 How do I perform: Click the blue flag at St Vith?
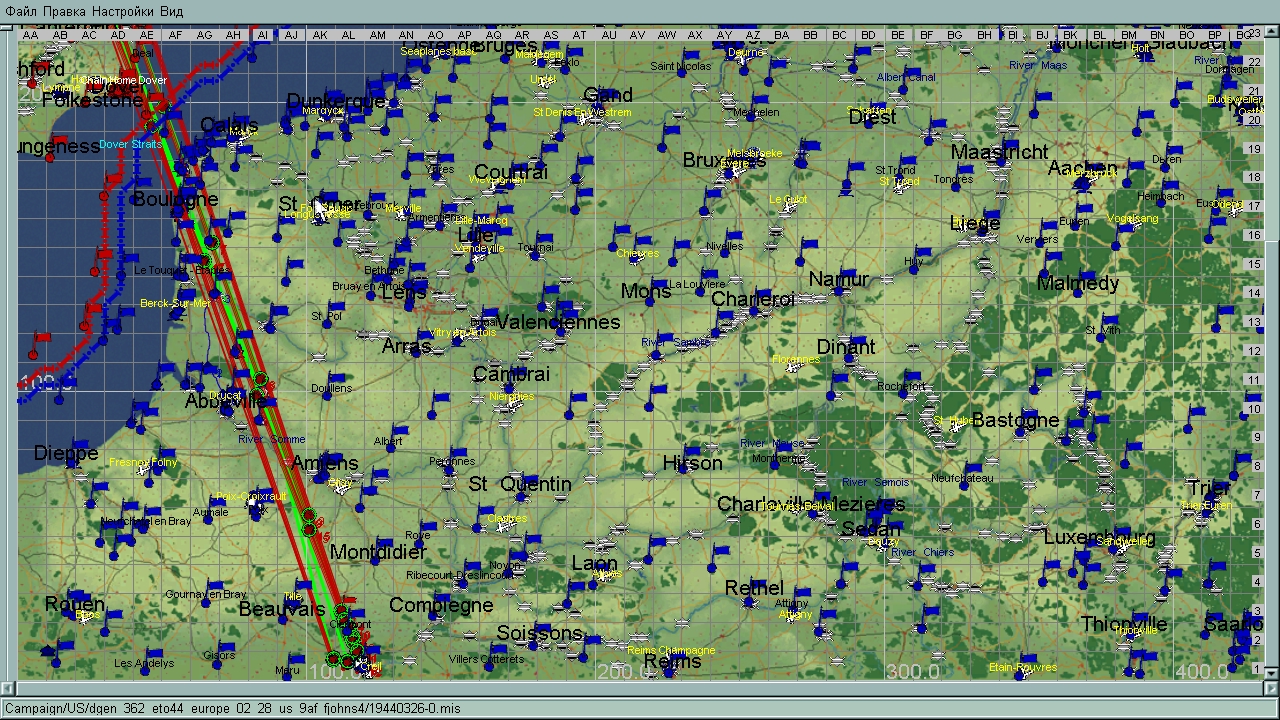click(x=1108, y=318)
